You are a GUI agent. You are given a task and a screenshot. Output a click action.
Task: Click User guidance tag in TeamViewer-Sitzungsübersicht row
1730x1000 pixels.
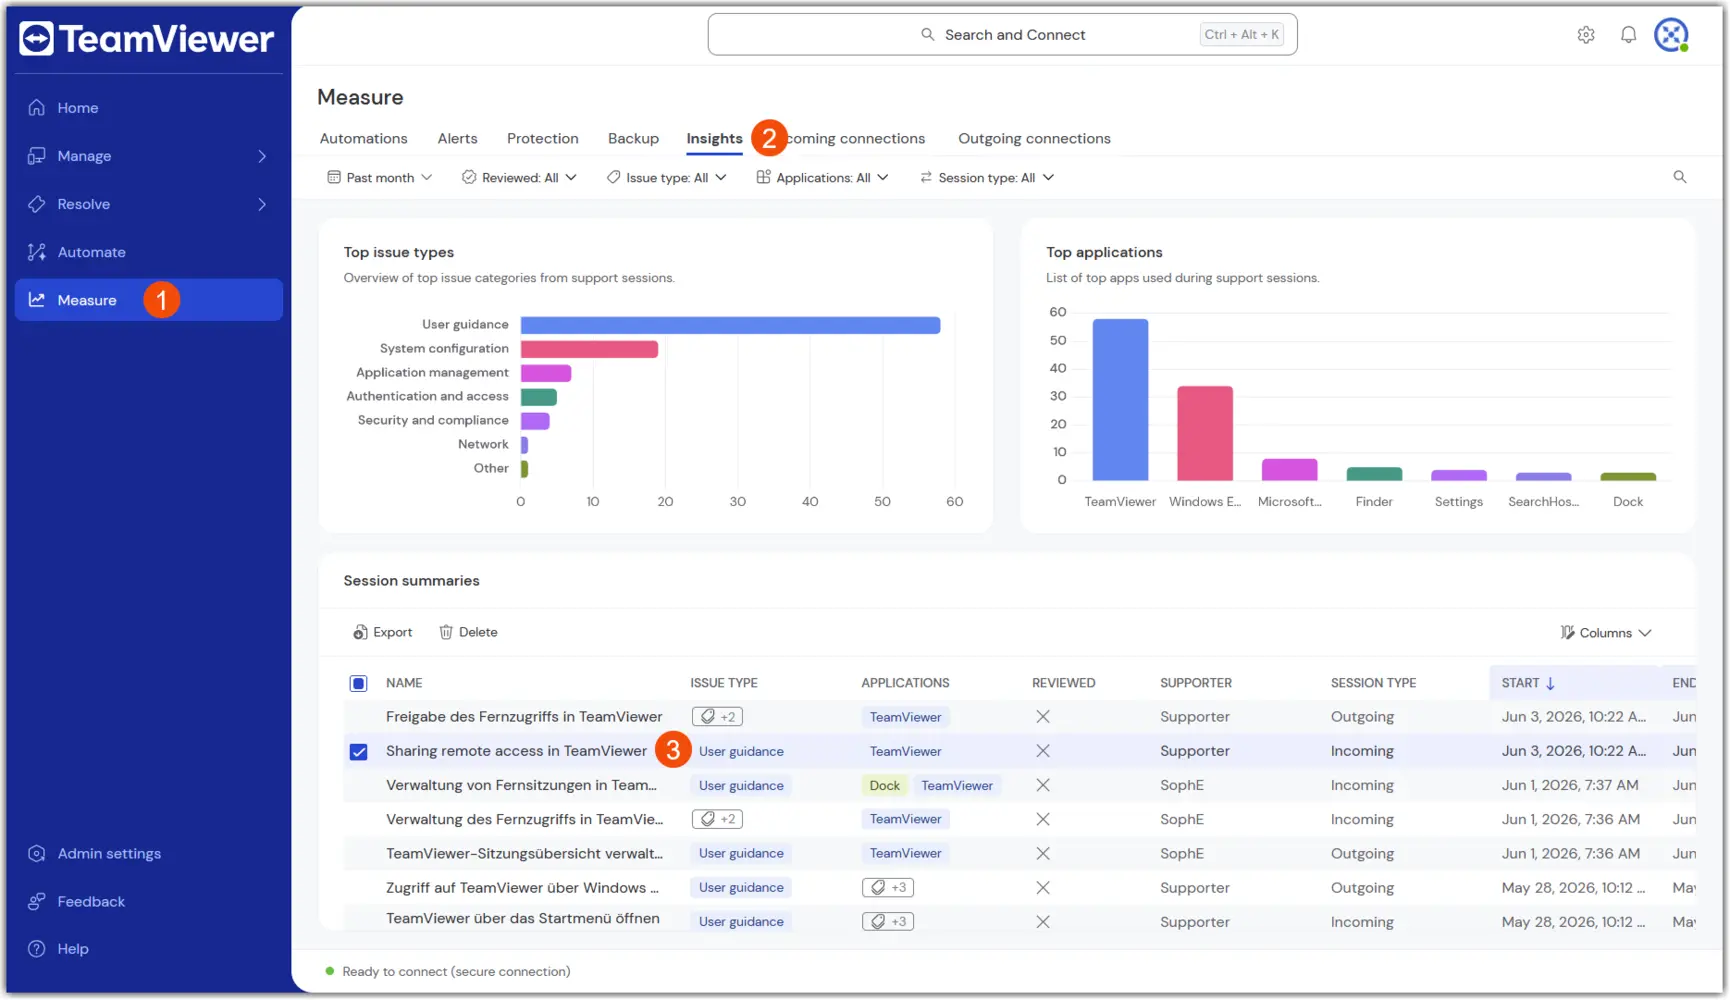click(x=741, y=853)
